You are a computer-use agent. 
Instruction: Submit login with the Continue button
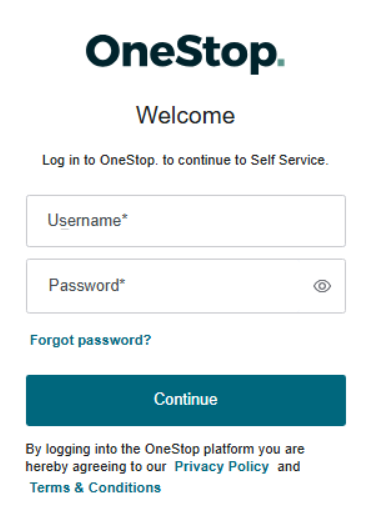pos(186,400)
